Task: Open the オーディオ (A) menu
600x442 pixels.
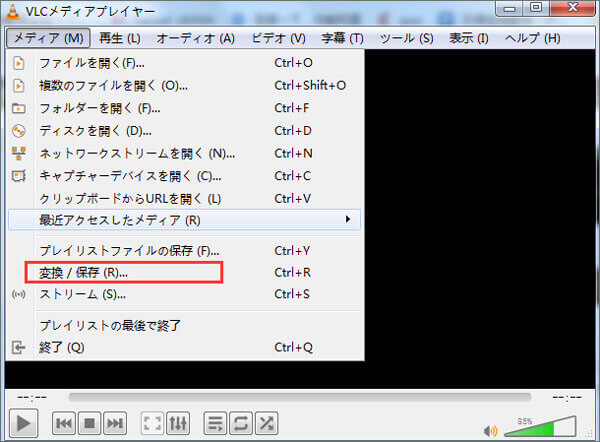Action: (196, 38)
